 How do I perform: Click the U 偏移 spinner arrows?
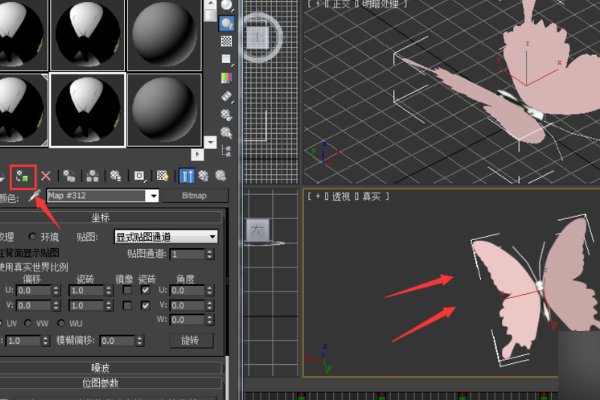(56, 291)
